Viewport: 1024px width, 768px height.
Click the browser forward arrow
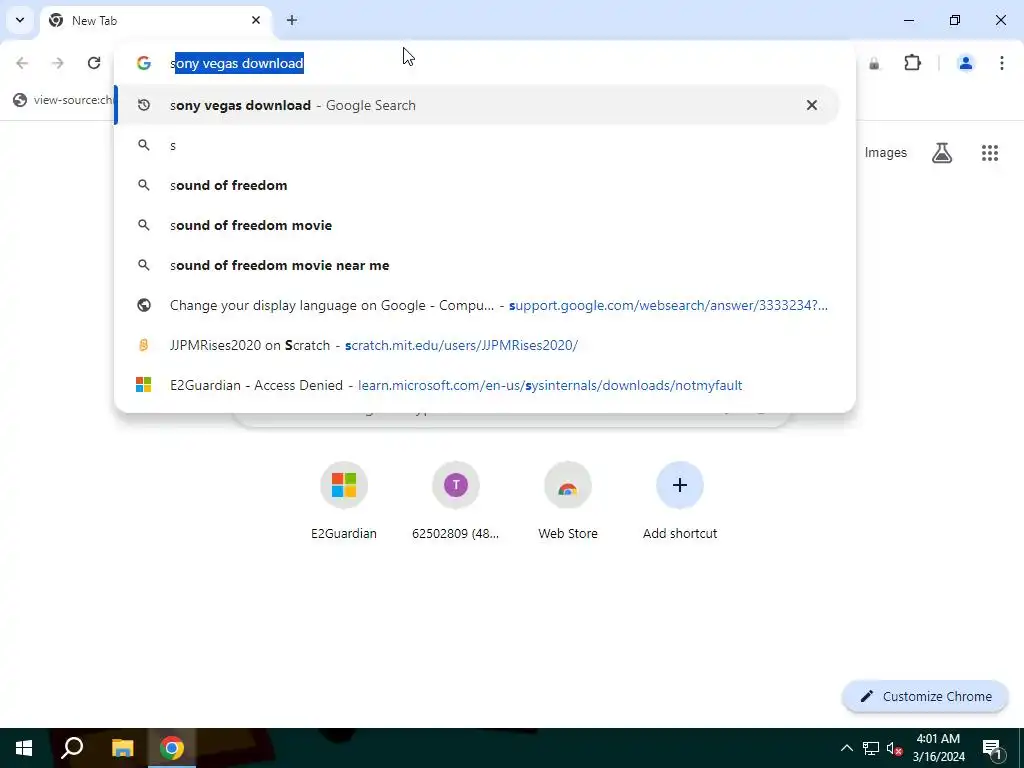(58, 63)
